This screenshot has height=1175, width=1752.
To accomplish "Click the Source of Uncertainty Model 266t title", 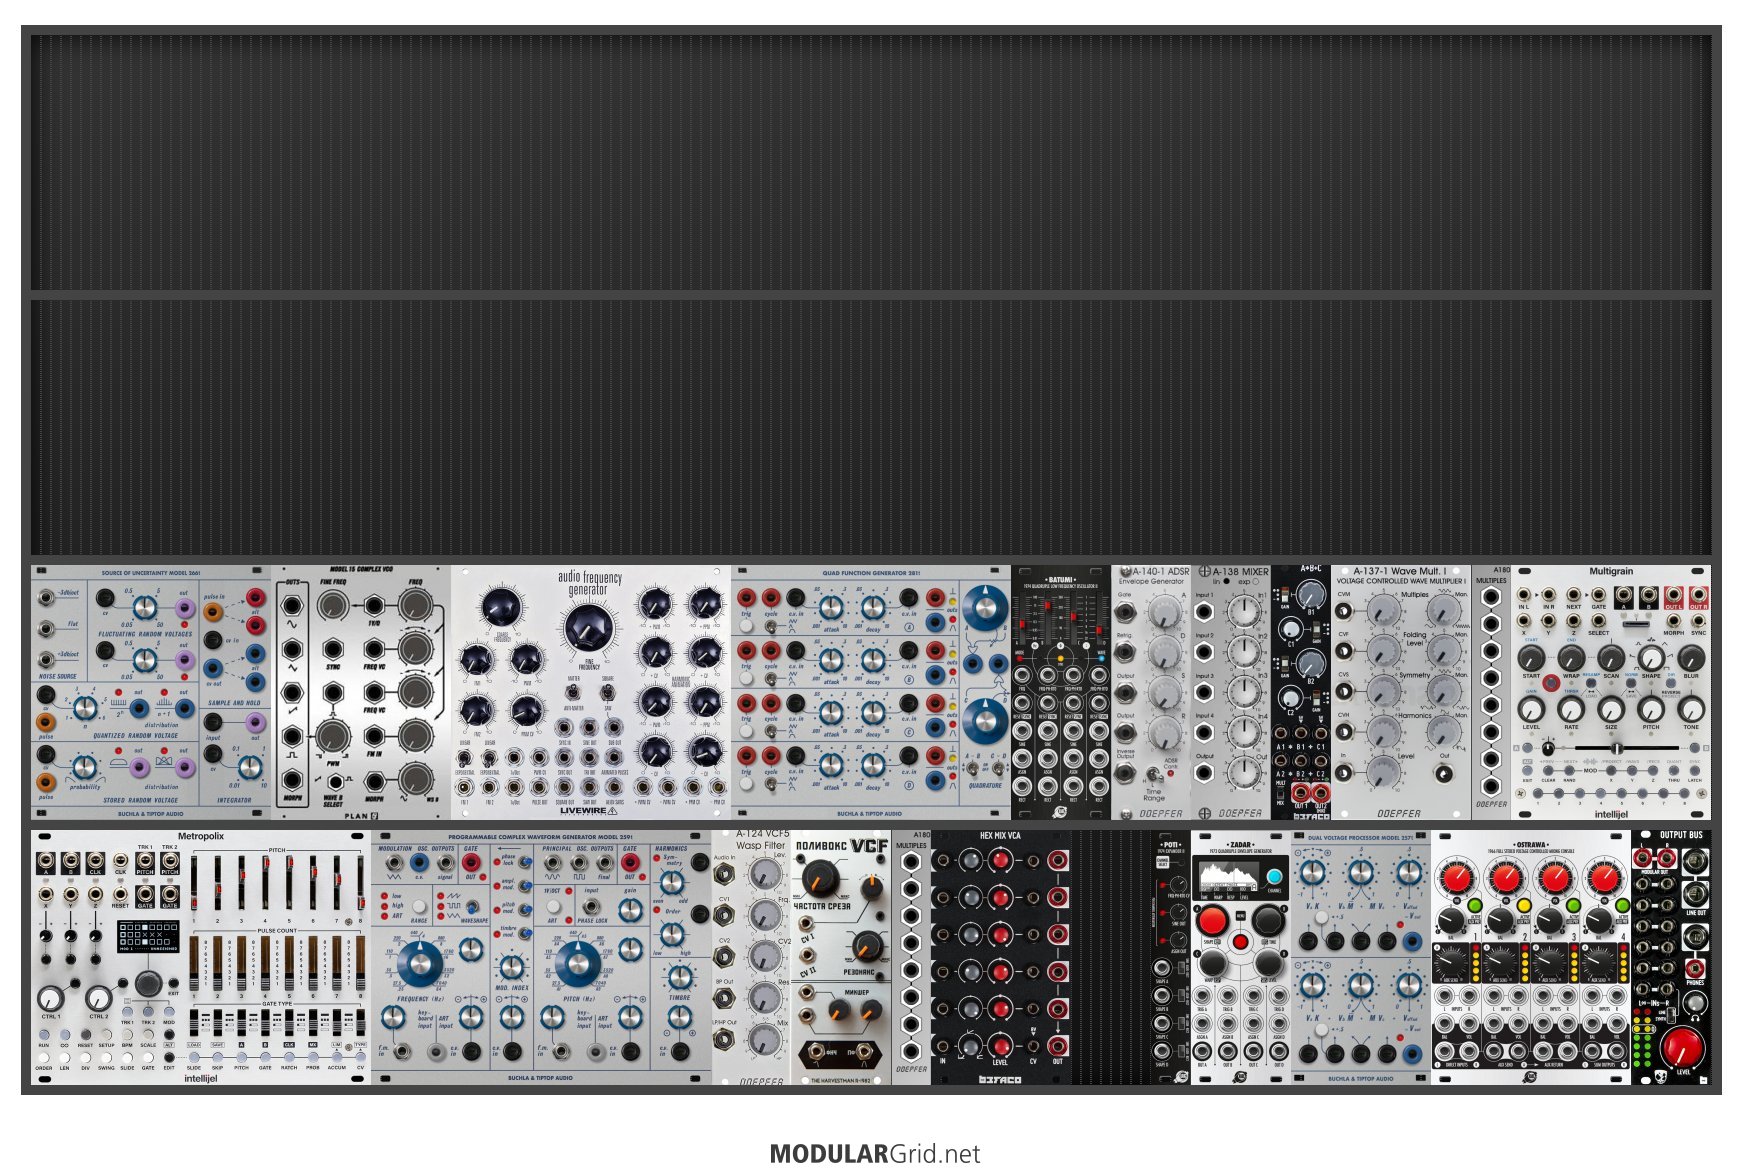I will [151, 573].
